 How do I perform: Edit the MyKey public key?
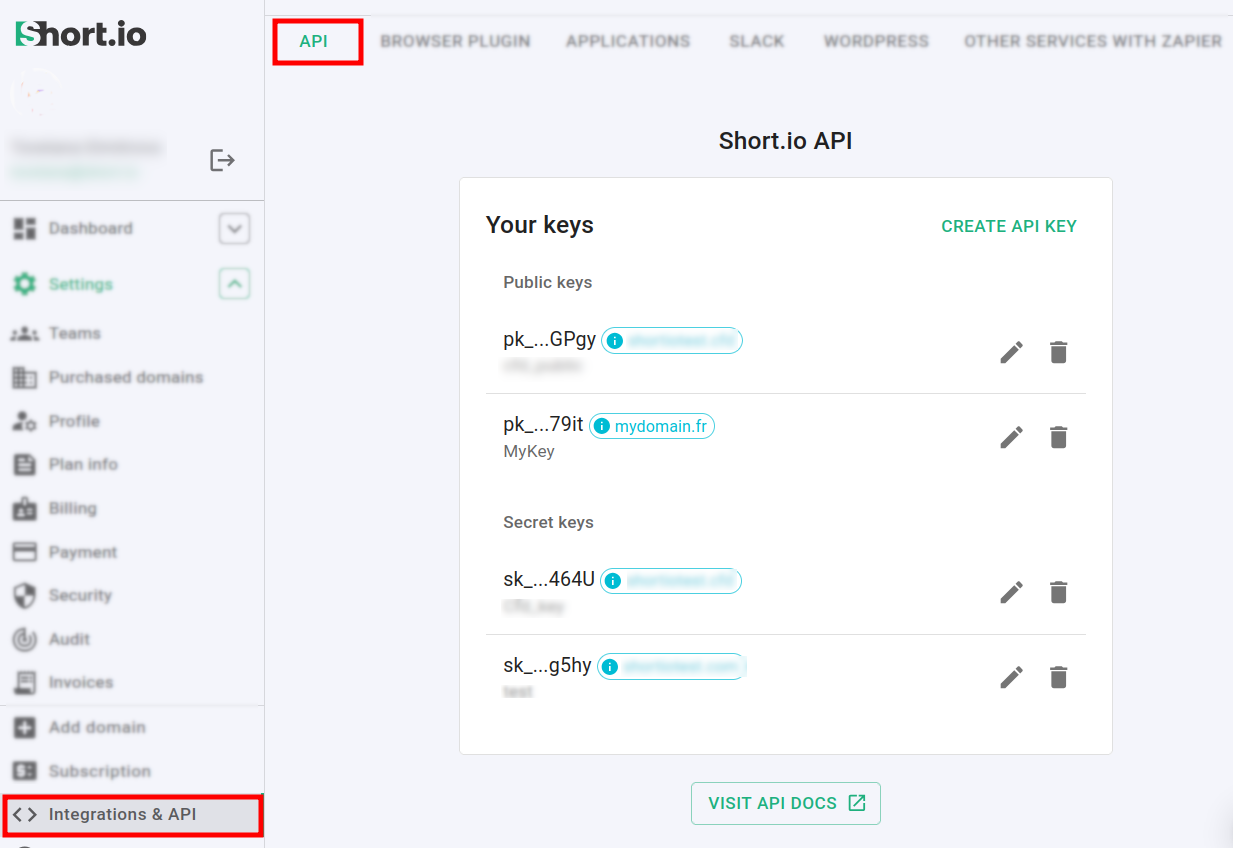click(1011, 437)
